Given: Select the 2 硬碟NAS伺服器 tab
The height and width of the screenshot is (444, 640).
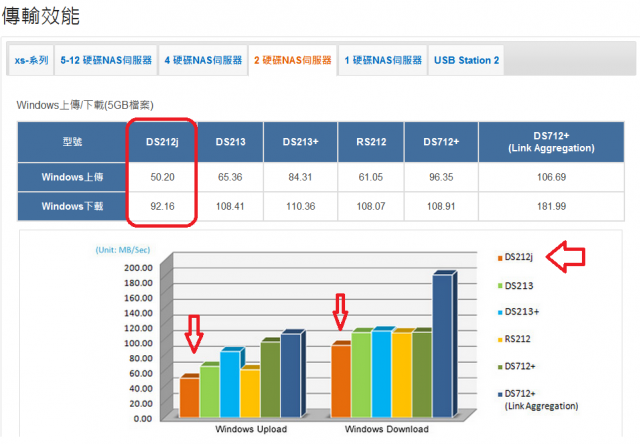Looking at the screenshot, I should (x=293, y=60).
